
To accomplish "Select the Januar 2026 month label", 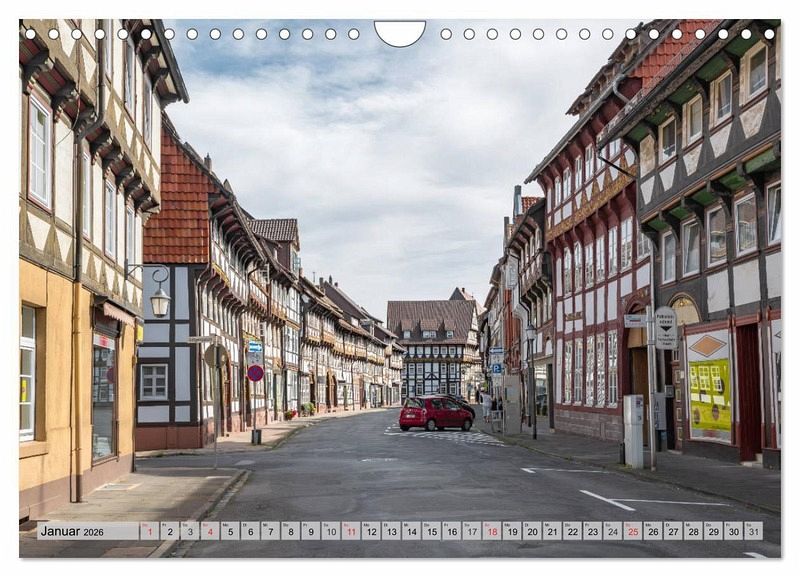I will pos(71,531).
